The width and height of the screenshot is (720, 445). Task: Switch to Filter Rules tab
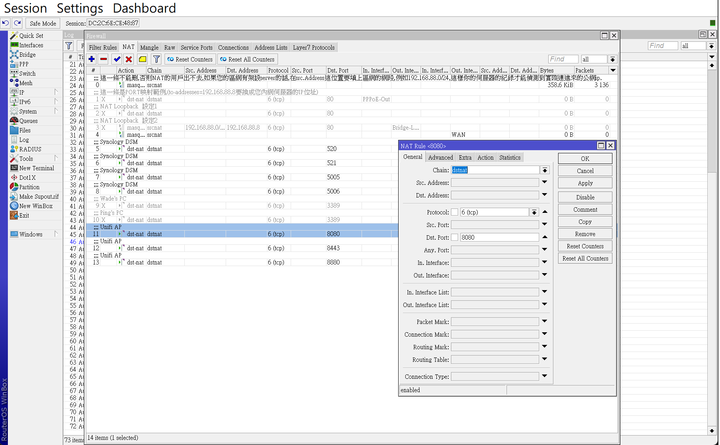tap(103, 47)
